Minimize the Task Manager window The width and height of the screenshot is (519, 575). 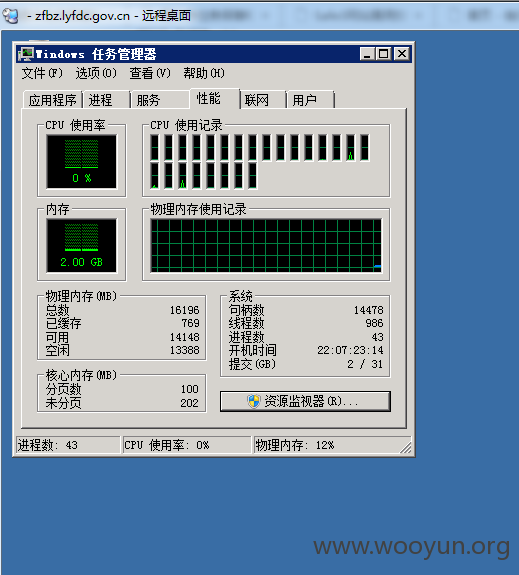pos(367,54)
